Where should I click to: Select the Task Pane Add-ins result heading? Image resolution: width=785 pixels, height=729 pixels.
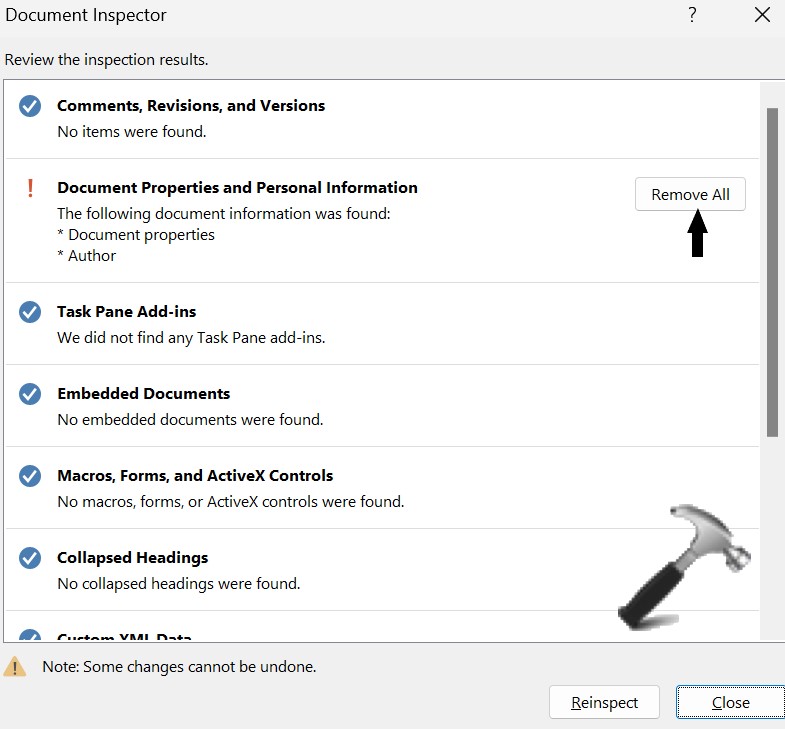point(126,312)
